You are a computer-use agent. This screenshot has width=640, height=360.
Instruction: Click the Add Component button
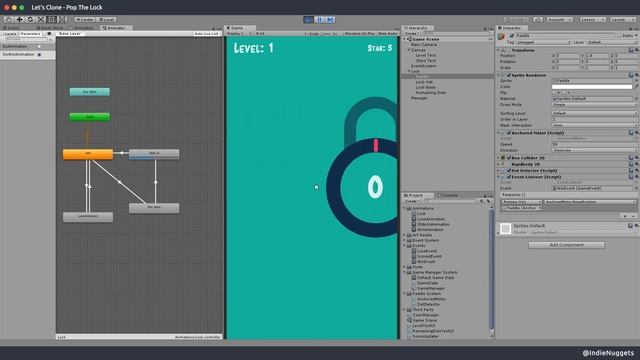pos(567,245)
